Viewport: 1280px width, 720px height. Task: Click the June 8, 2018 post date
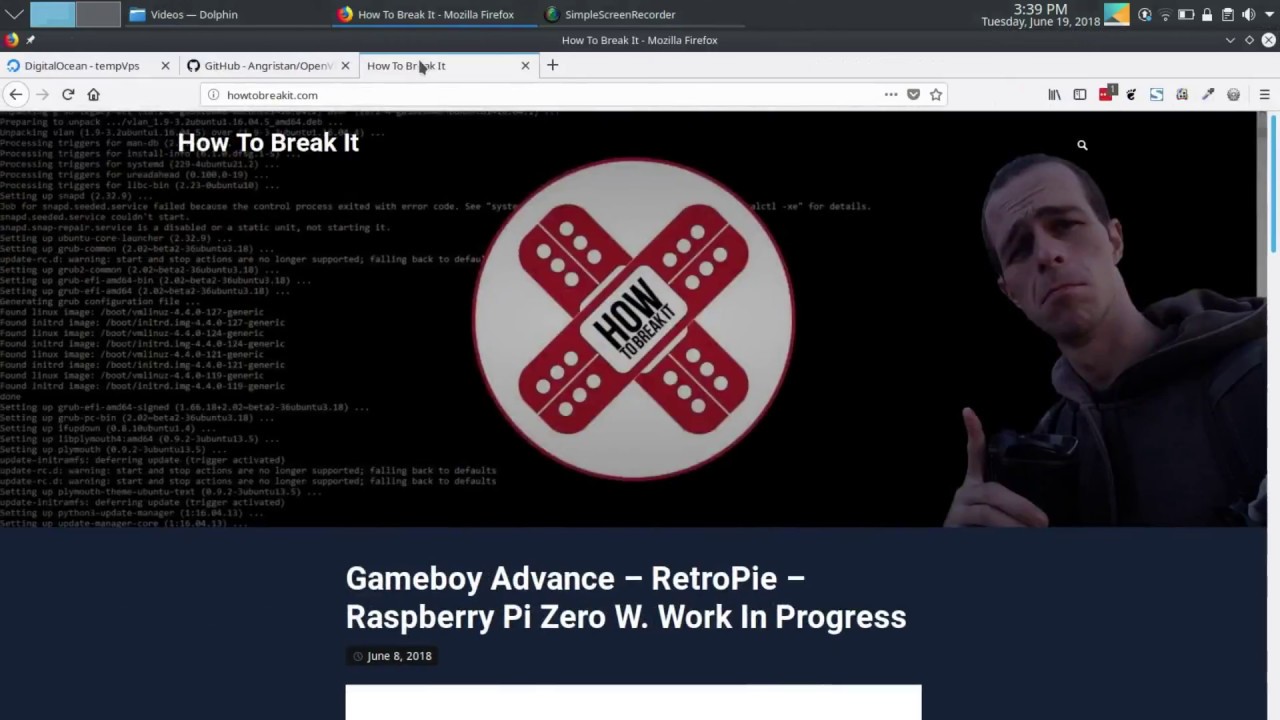(x=399, y=656)
